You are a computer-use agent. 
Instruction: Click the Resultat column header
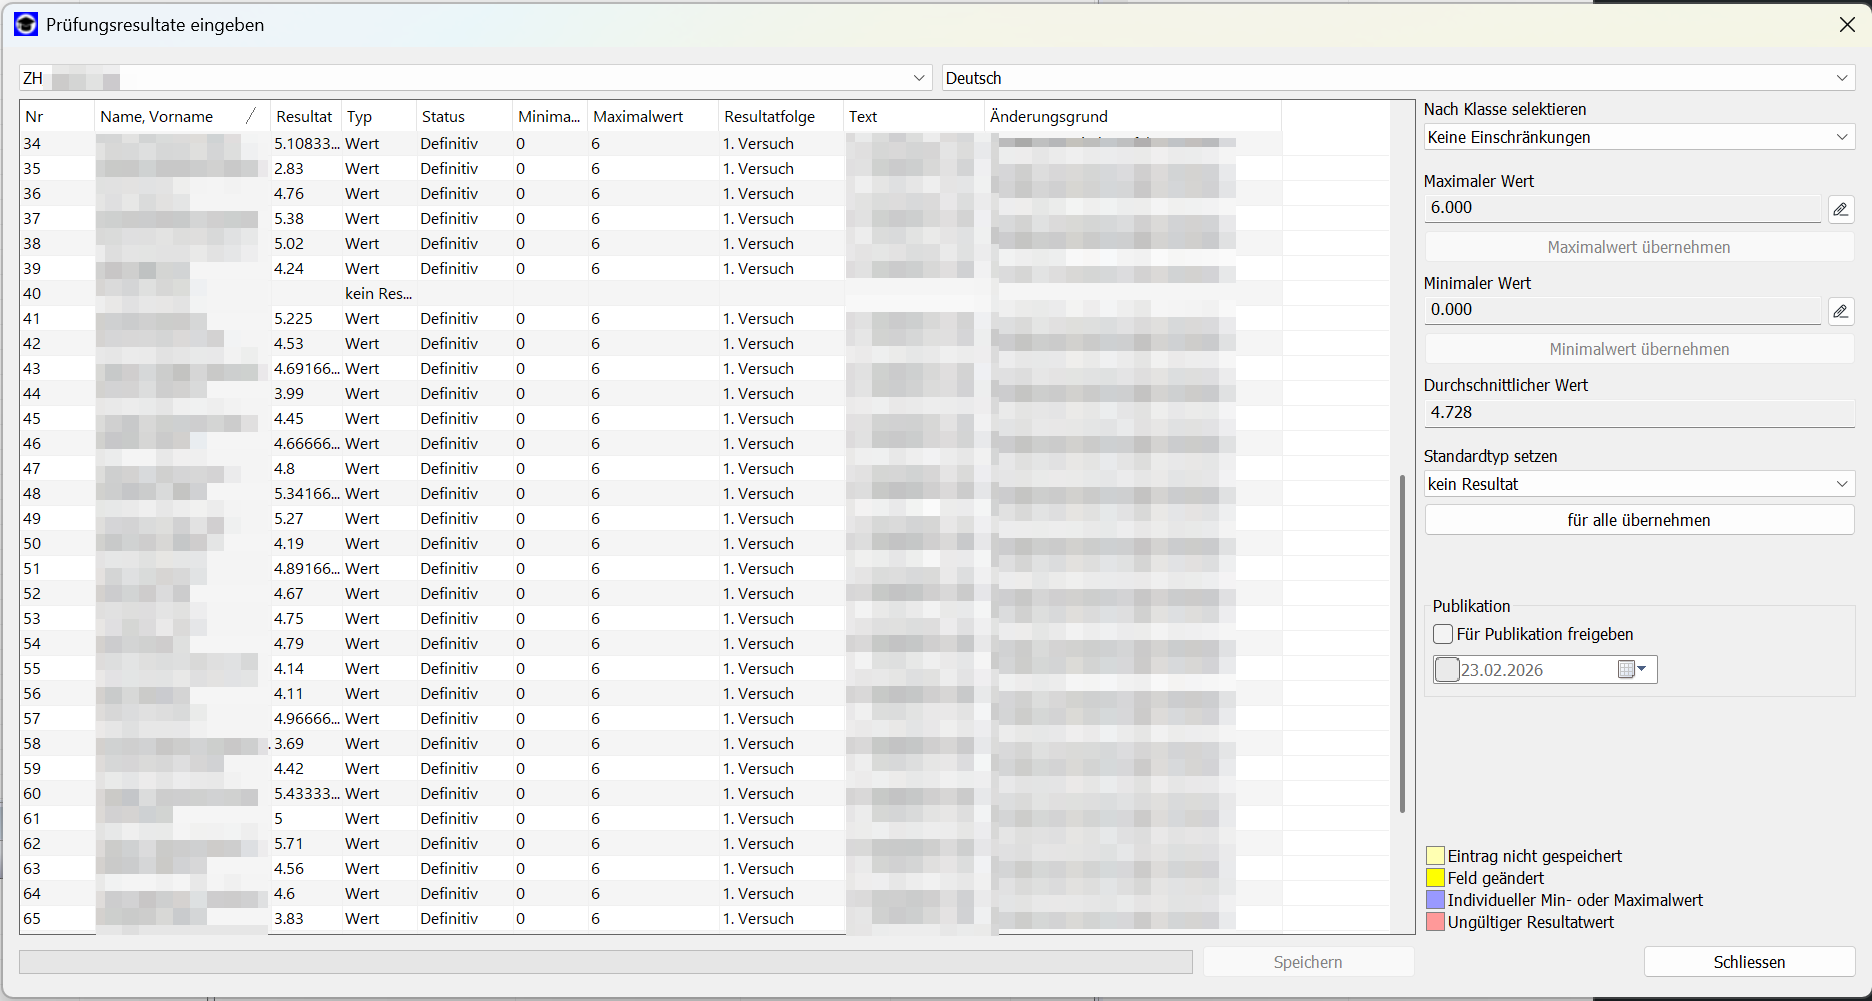click(305, 117)
